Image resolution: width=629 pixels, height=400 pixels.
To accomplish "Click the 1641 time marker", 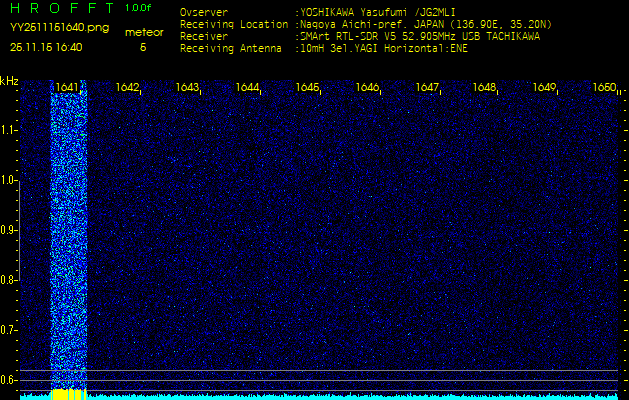I will 68,88.
